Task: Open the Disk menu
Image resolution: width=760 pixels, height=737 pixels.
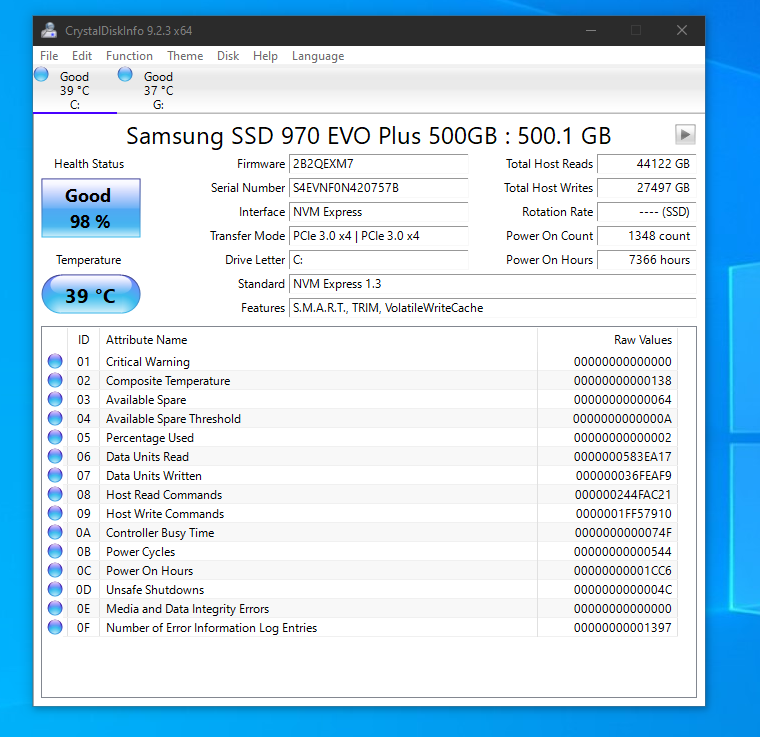Action: 228,56
